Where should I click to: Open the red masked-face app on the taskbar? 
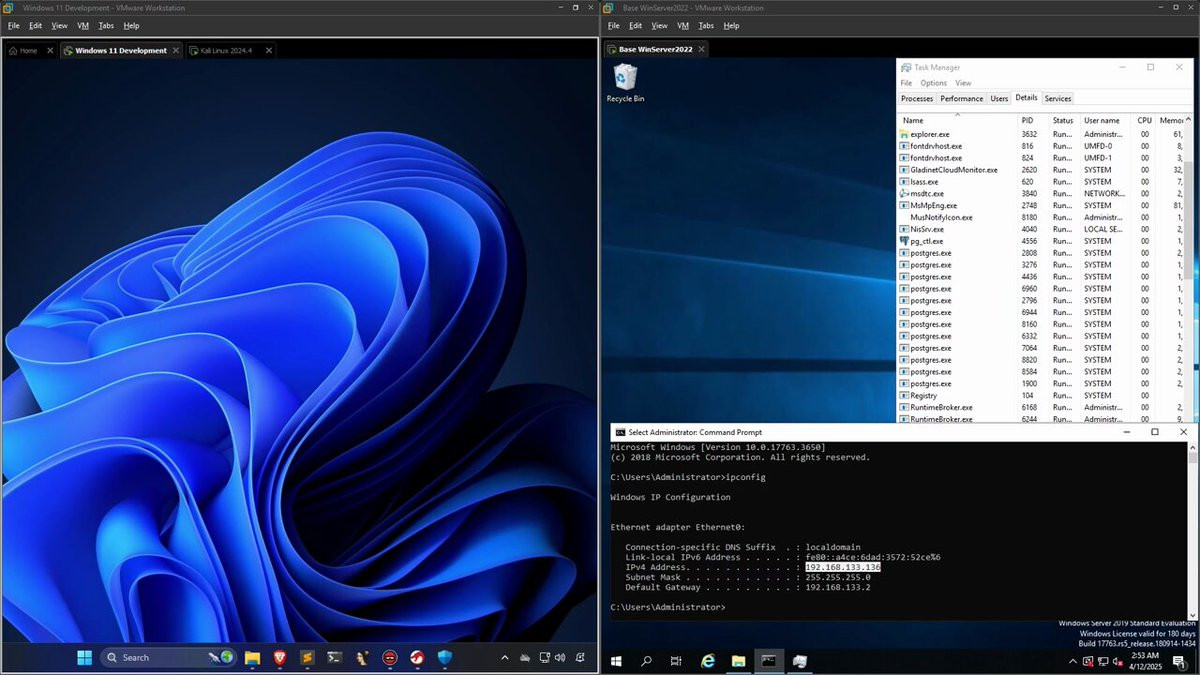390,657
